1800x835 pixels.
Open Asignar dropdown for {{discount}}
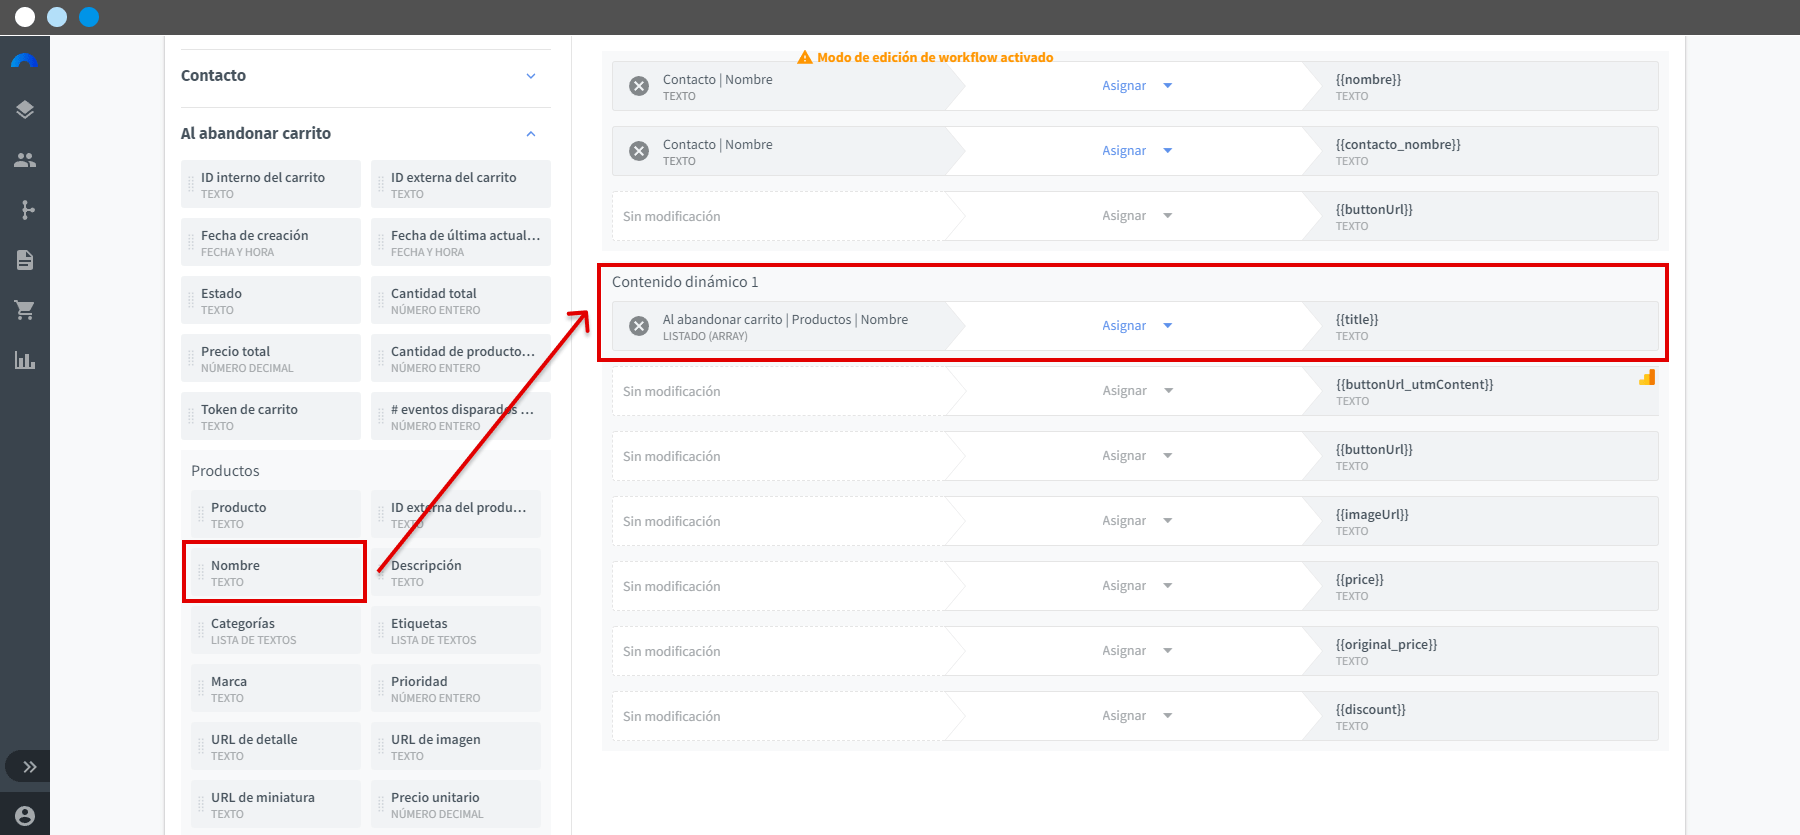point(1137,716)
